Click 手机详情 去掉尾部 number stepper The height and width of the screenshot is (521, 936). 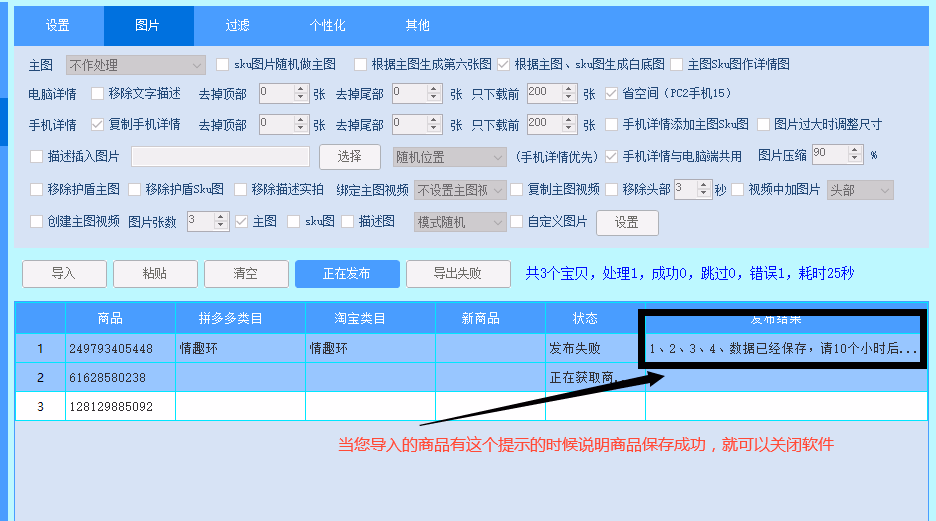[x=417, y=124]
